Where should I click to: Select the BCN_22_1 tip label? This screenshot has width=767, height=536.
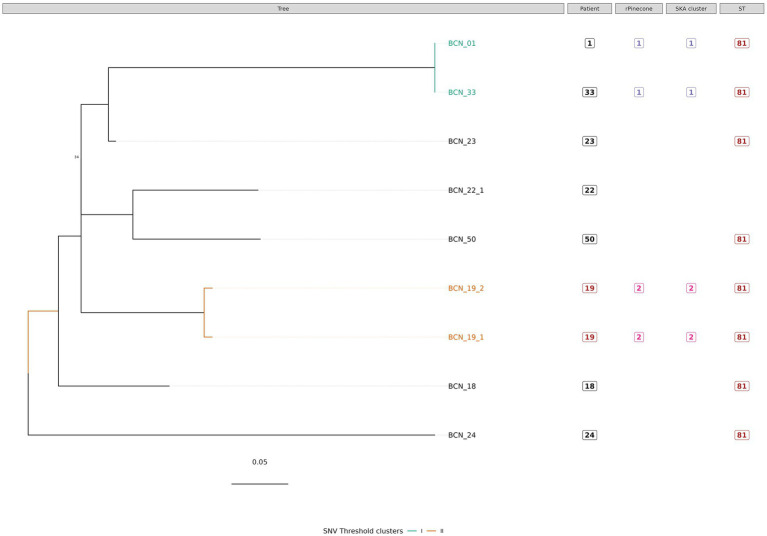click(466, 190)
